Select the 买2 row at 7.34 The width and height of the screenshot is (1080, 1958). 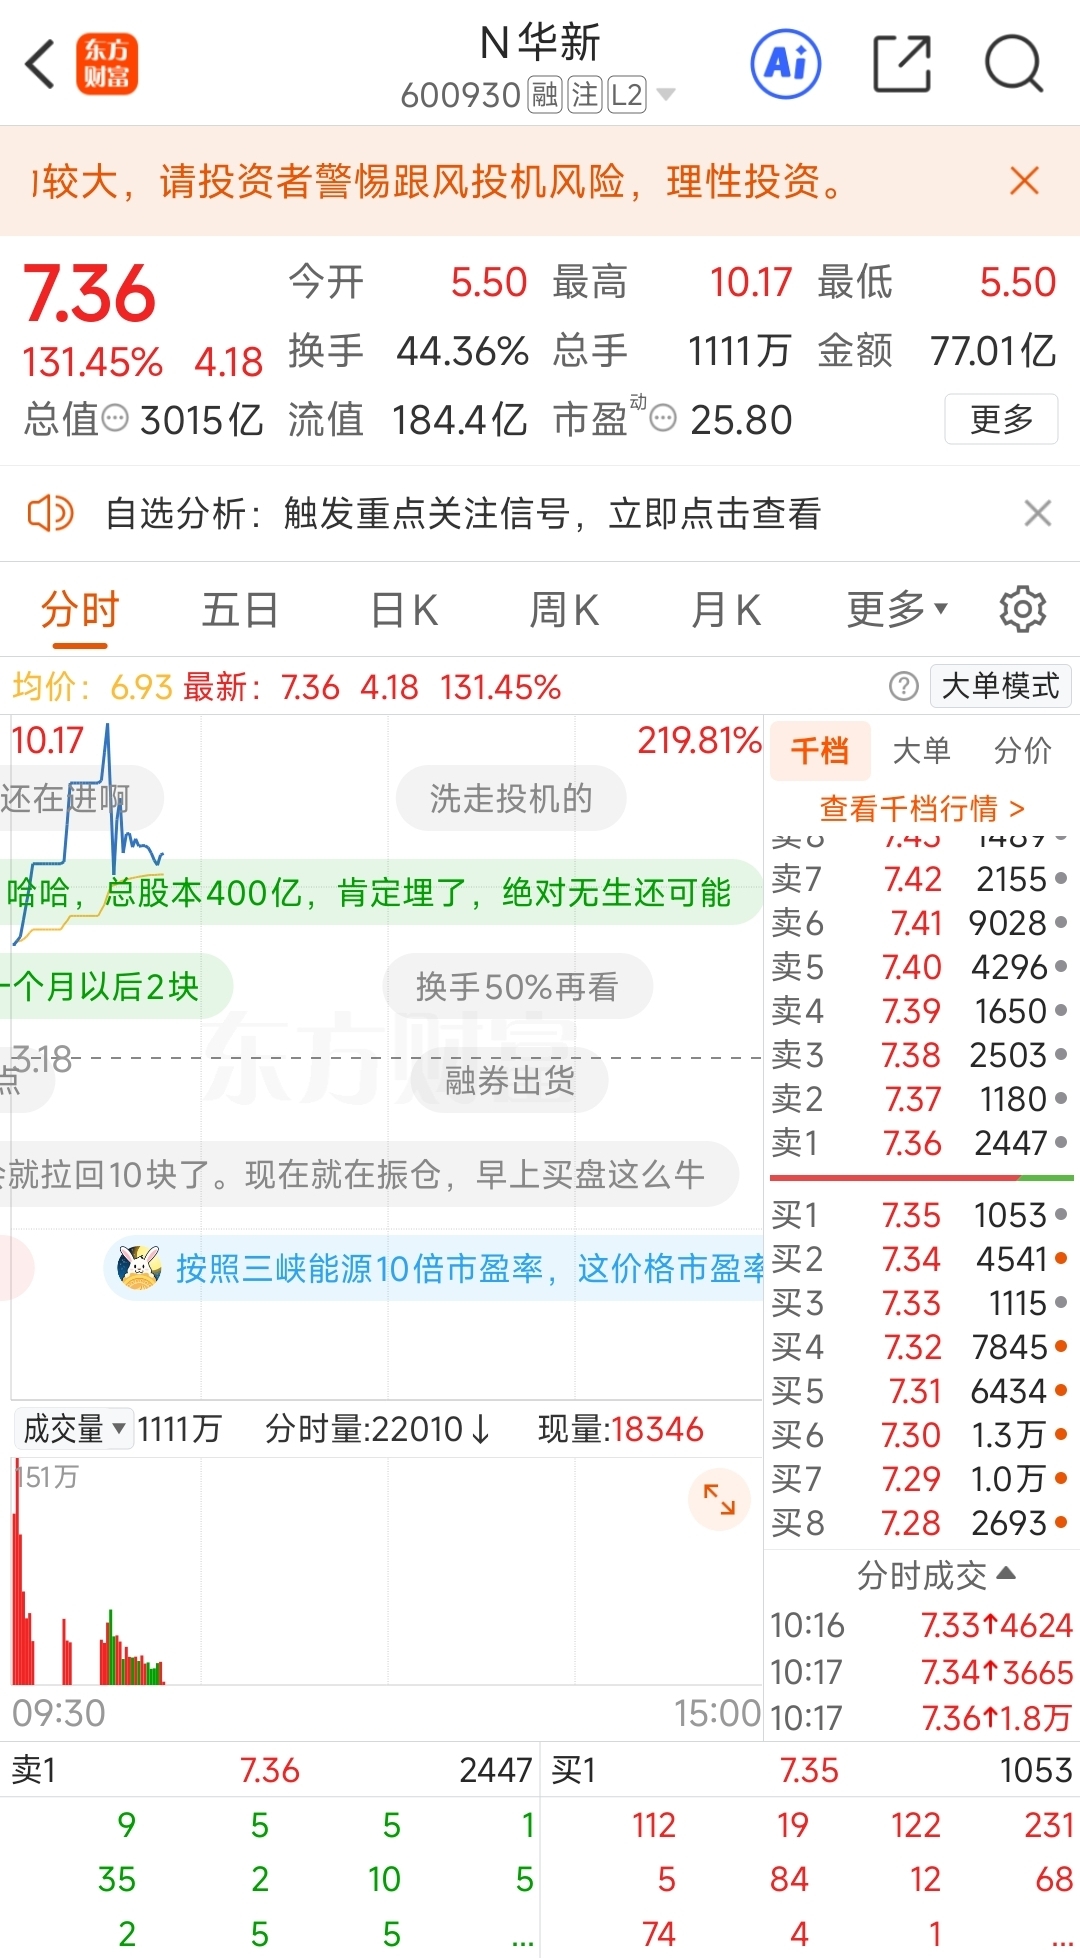pos(920,1259)
